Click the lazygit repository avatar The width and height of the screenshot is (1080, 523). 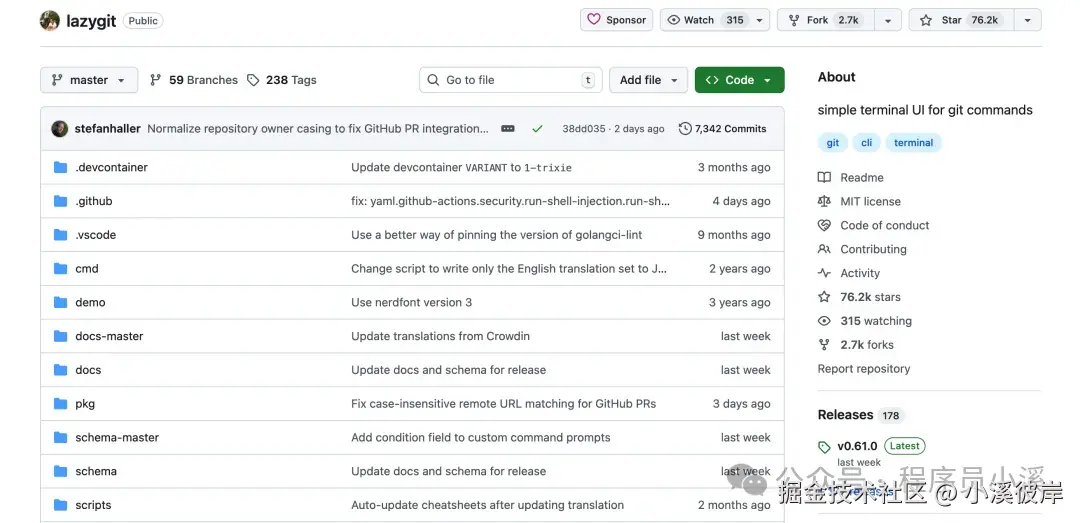[x=50, y=21]
